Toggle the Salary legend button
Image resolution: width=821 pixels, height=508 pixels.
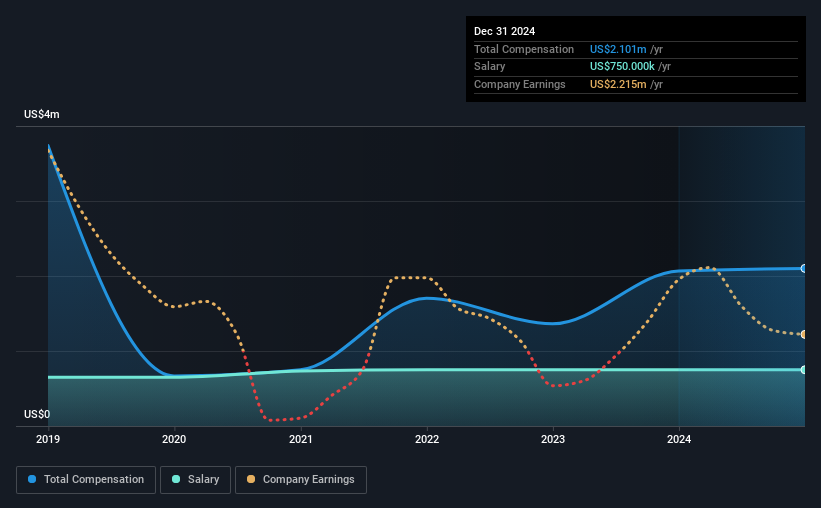pos(195,480)
